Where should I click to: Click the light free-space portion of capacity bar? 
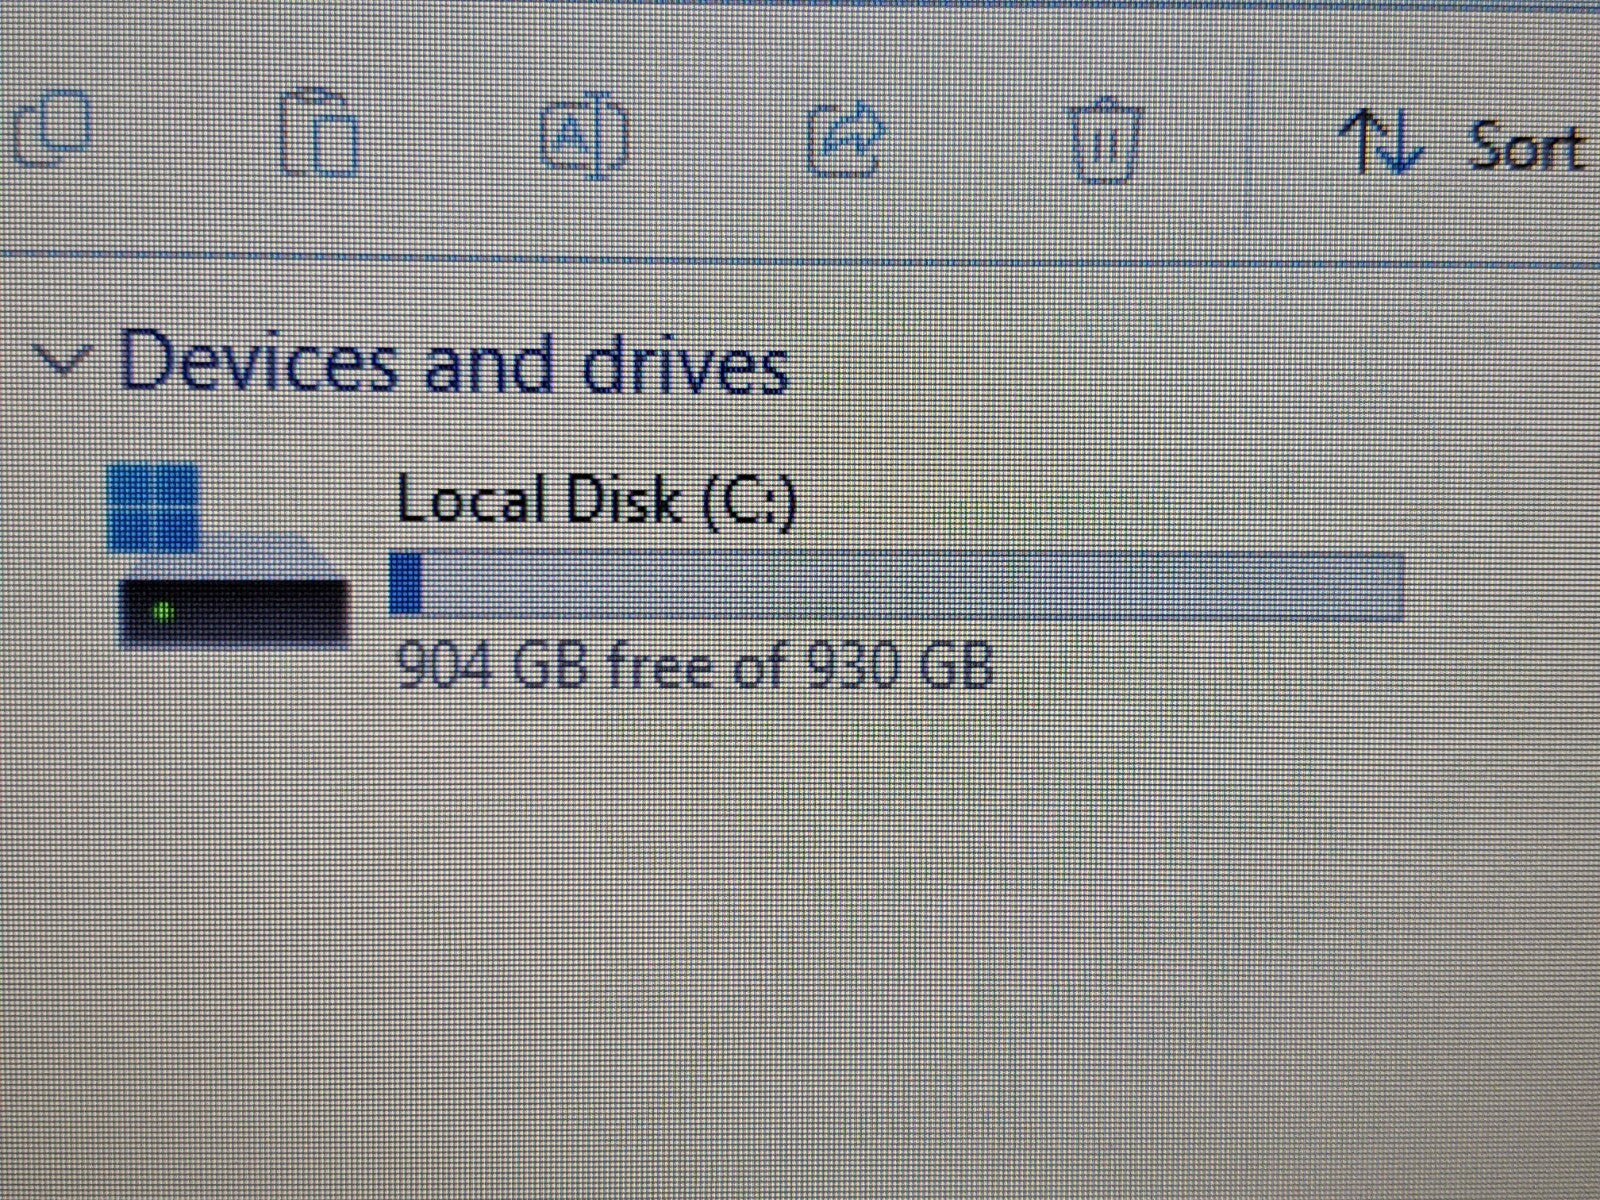tap(912, 585)
